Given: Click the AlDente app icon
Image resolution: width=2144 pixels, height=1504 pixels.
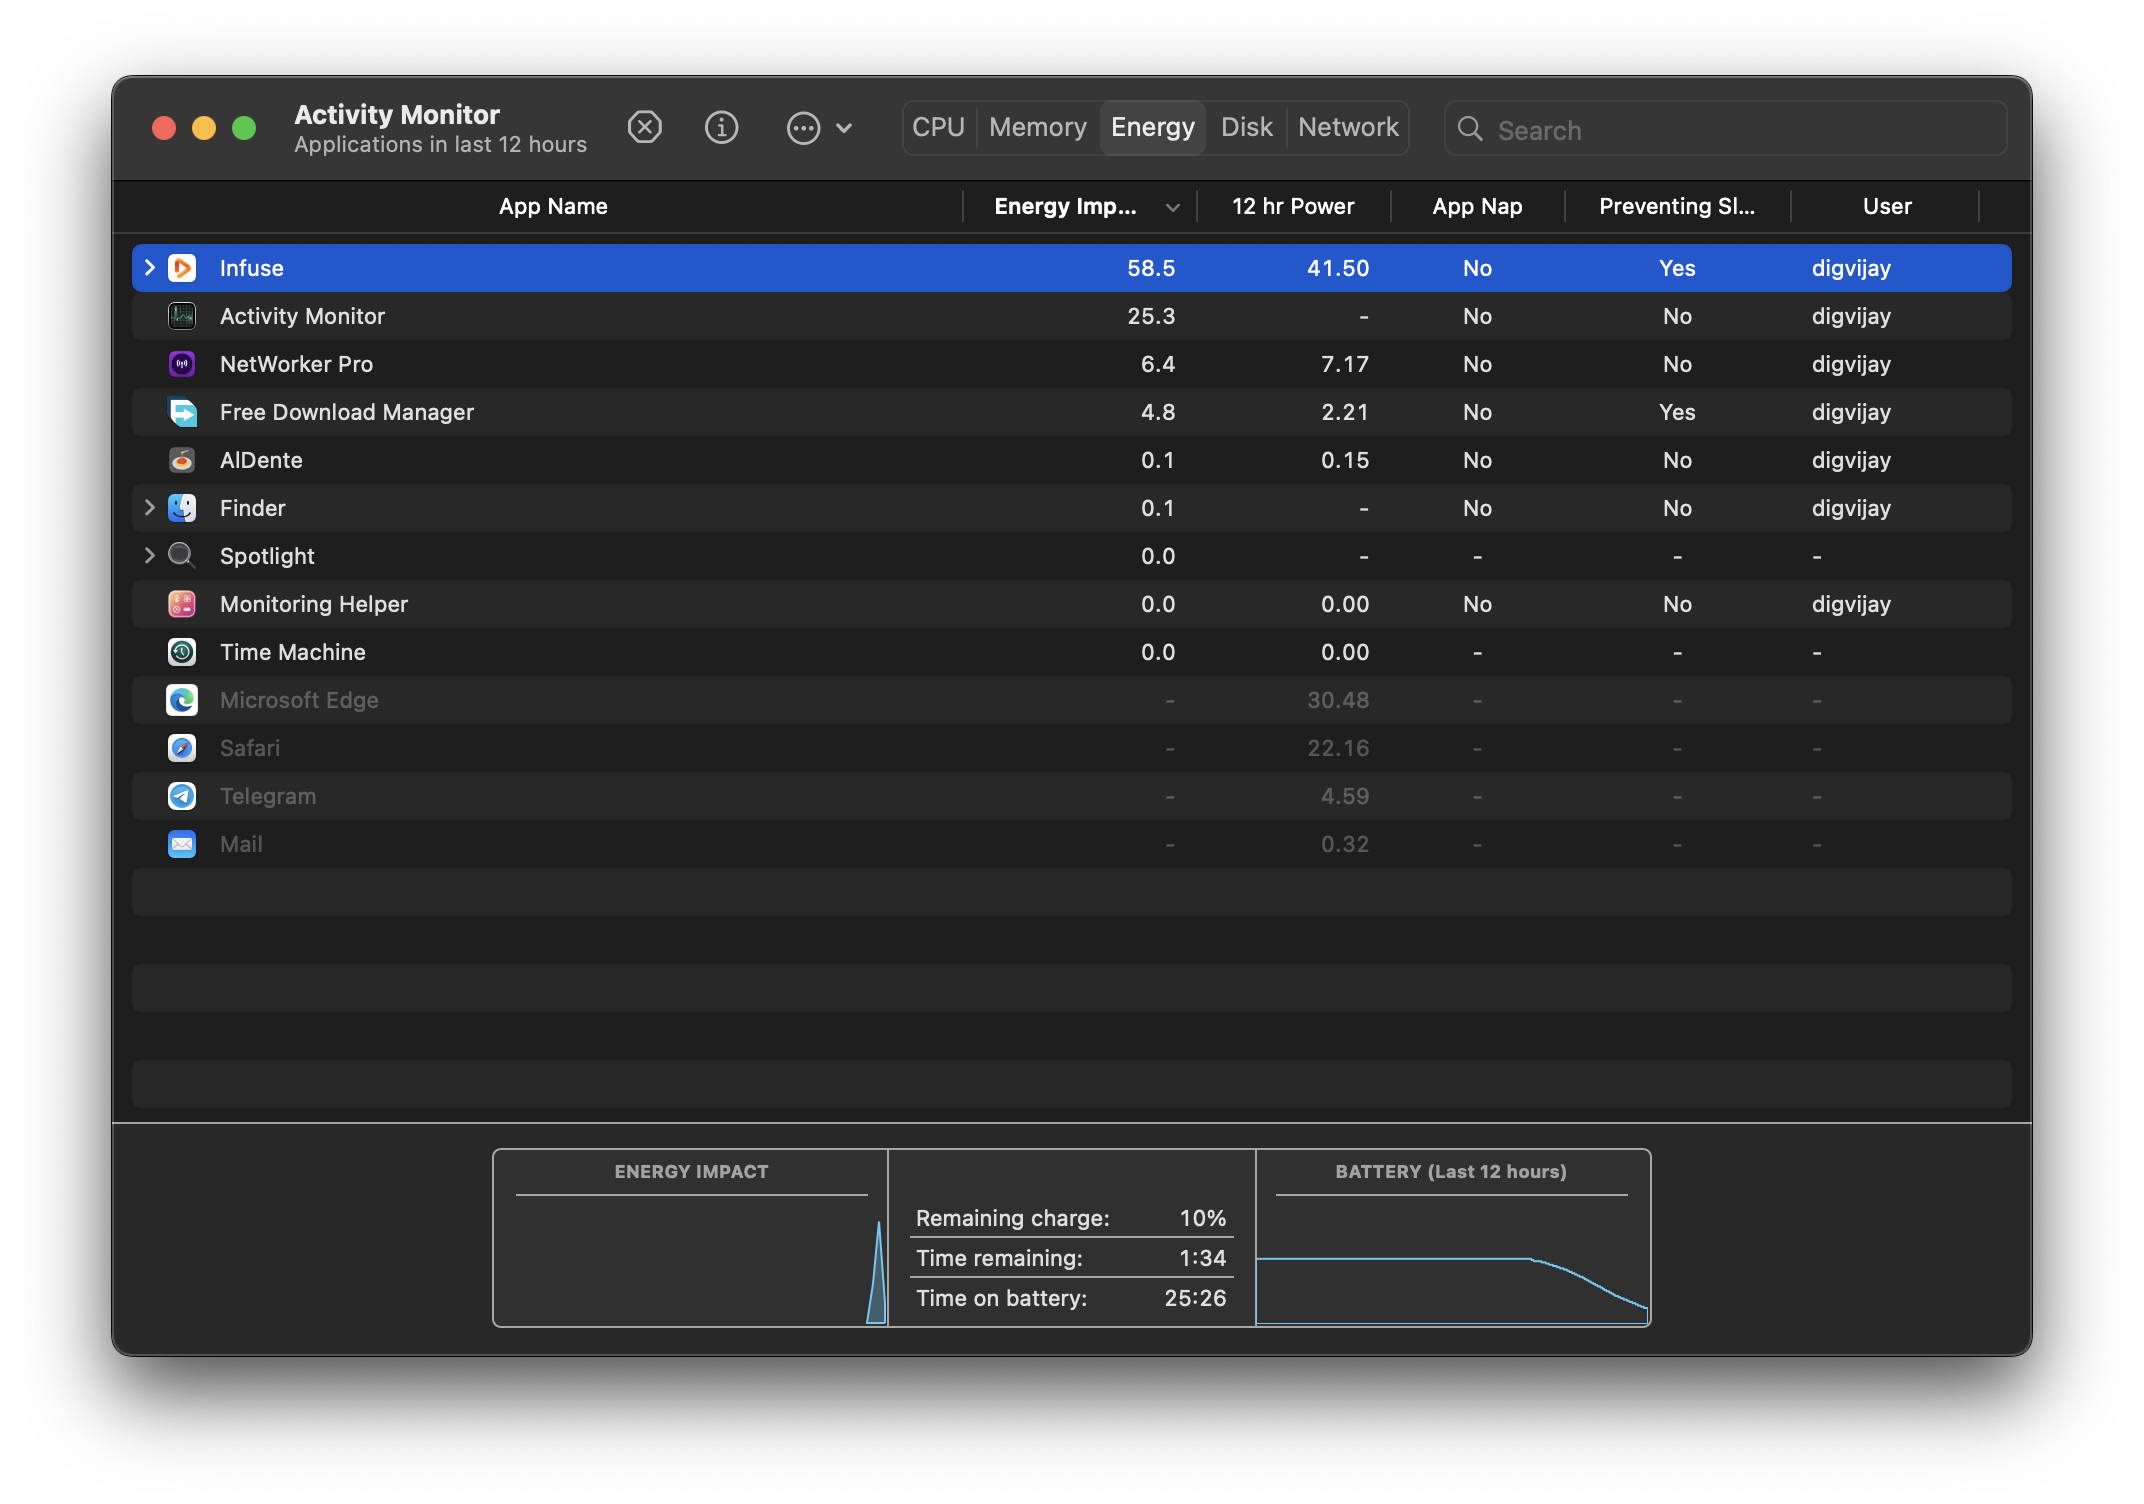Looking at the screenshot, I should [x=182, y=460].
